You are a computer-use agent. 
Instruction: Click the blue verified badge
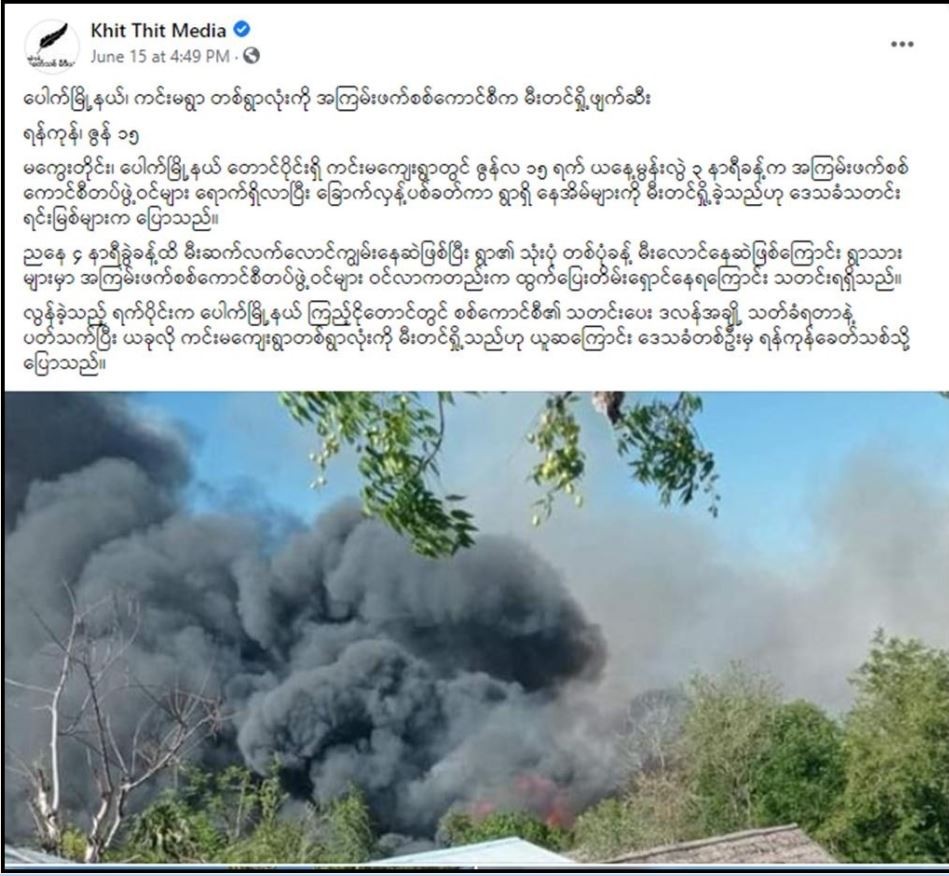pos(241,30)
